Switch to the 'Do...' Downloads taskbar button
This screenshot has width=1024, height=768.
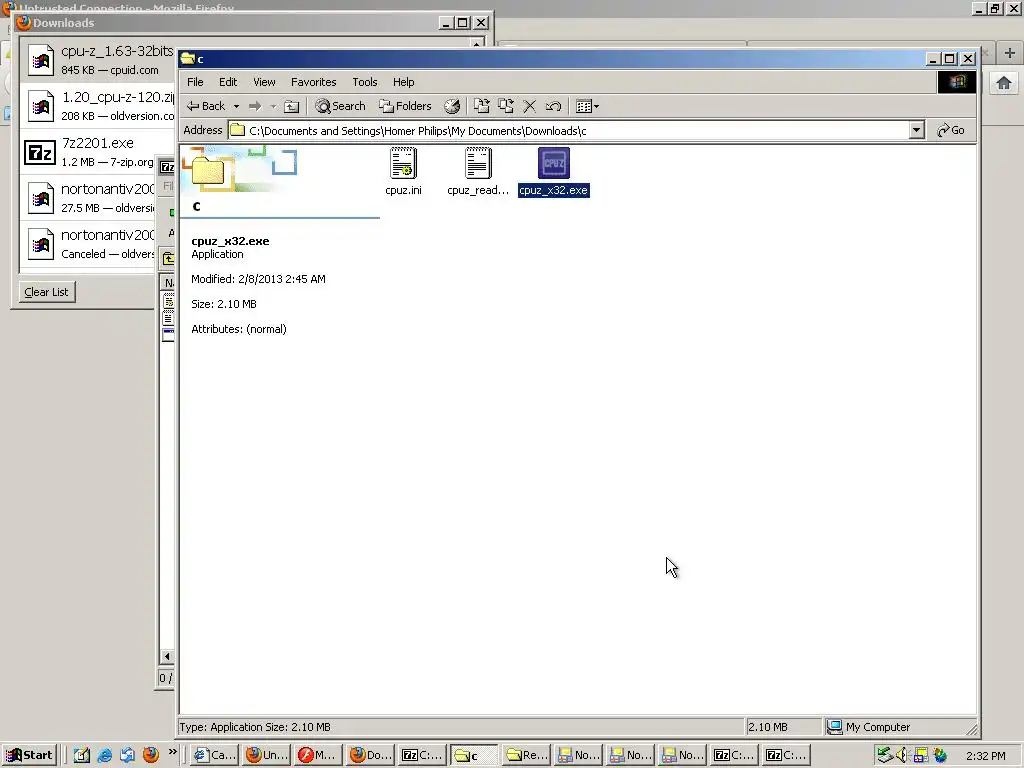point(370,755)
